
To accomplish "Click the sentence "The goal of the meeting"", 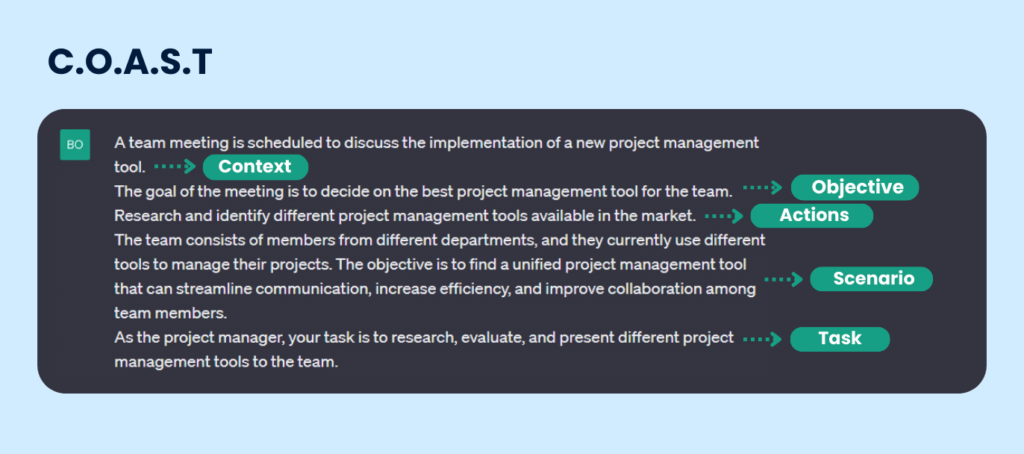I will (x=424, y=191).
